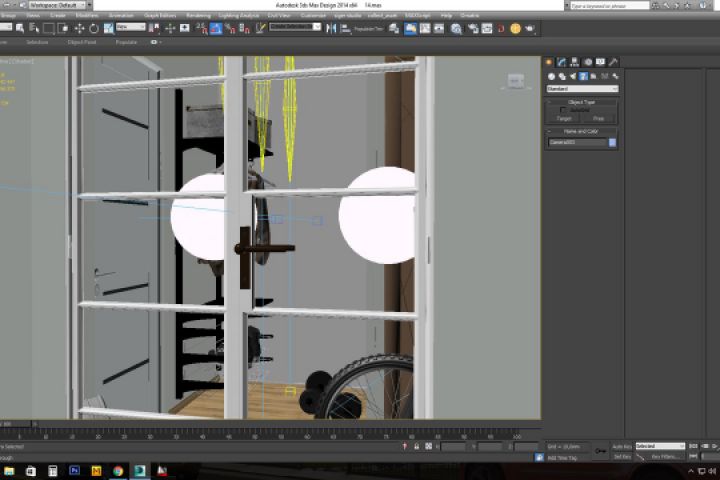Open the Graph Editors menu

pos(160,16)
